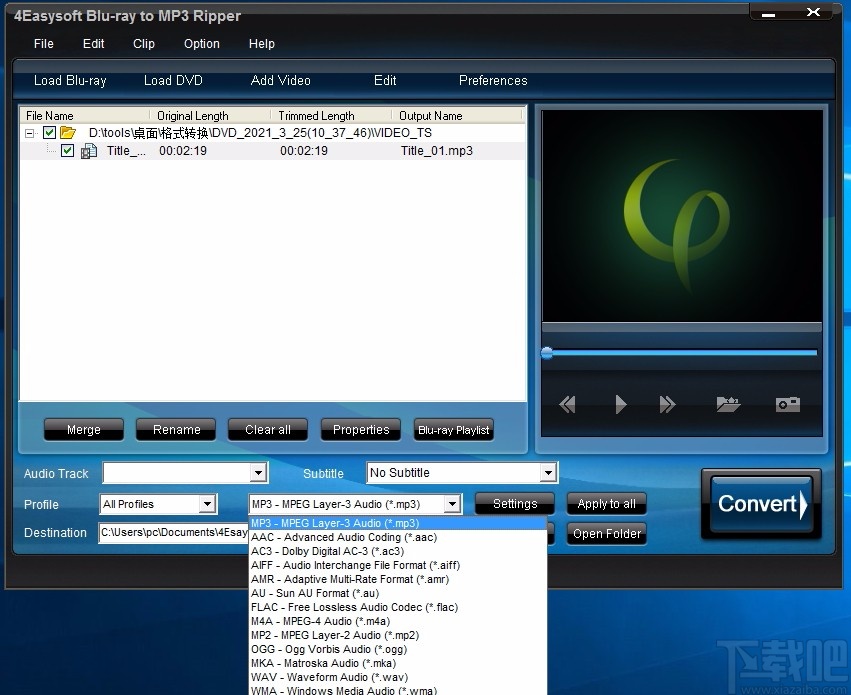This screenshot has height=695, width=851.
Task: Click the rewind playback icon
Action: (566, 404)
